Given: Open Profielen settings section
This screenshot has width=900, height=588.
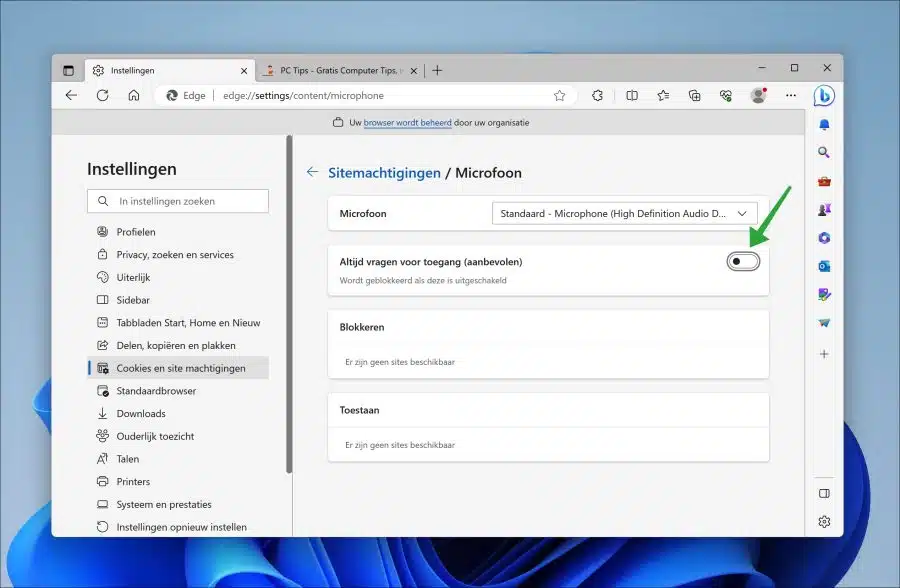Looking at the screenshot, I should point(178,231).
